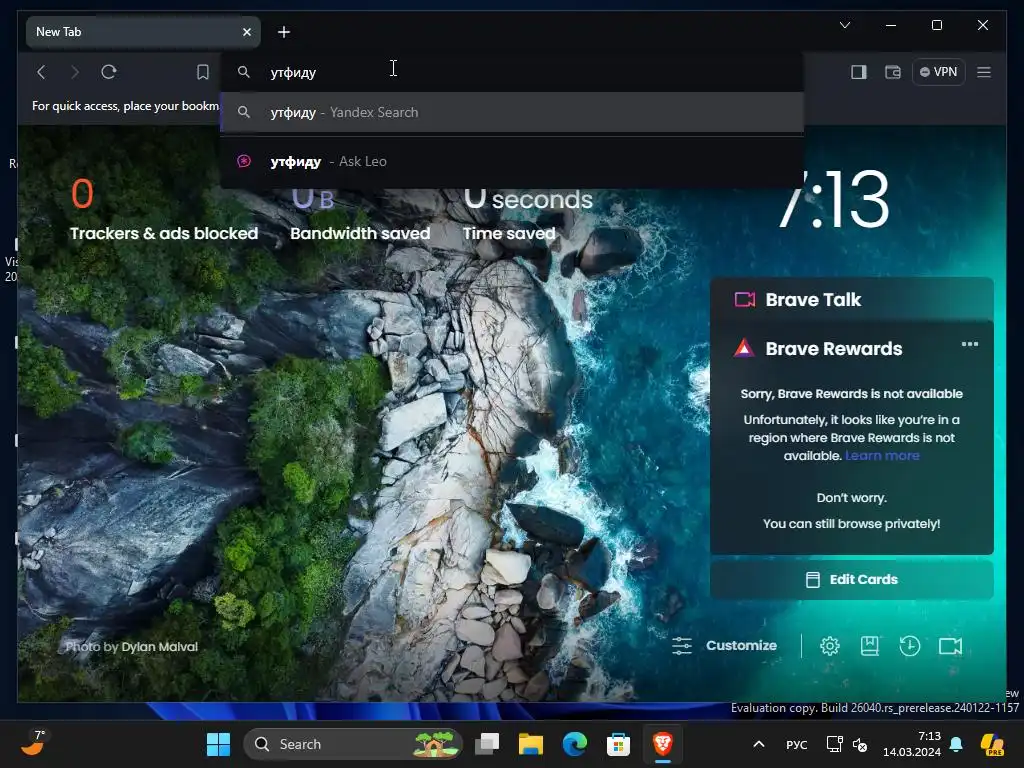Click the Leo AI icon in suggestions
Screen dimensions: 1024x768
tap(244, 161)
